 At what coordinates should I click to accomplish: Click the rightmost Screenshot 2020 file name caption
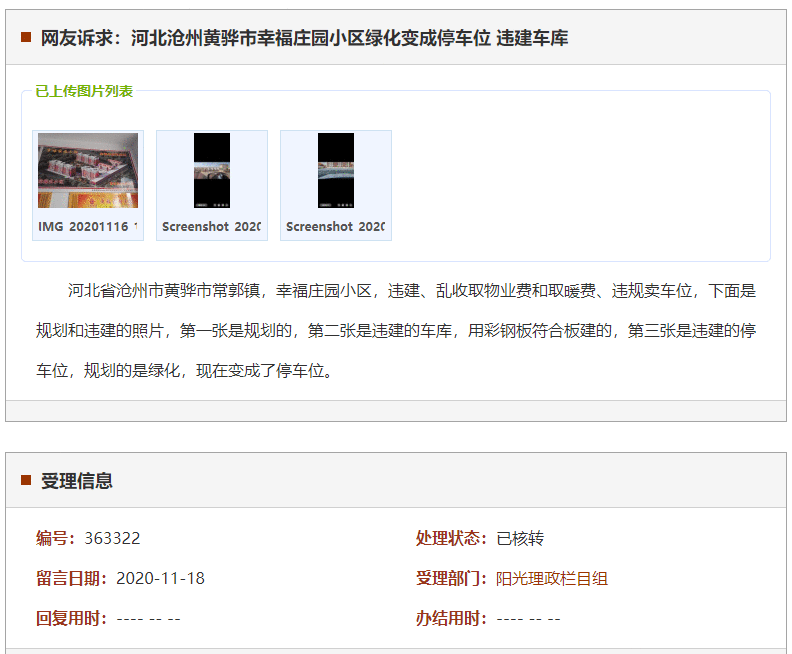coord(336,227)
